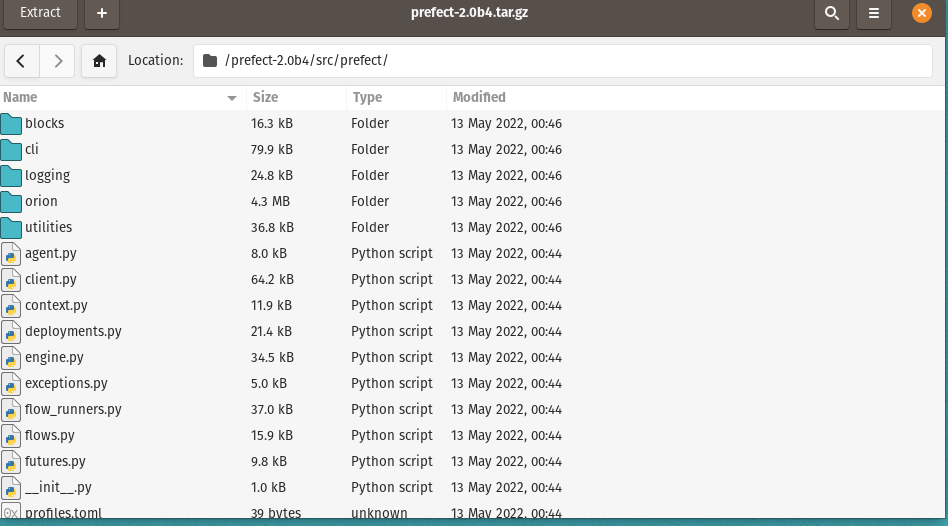Click the futures.py Python file icon

(x=11, y=462)
